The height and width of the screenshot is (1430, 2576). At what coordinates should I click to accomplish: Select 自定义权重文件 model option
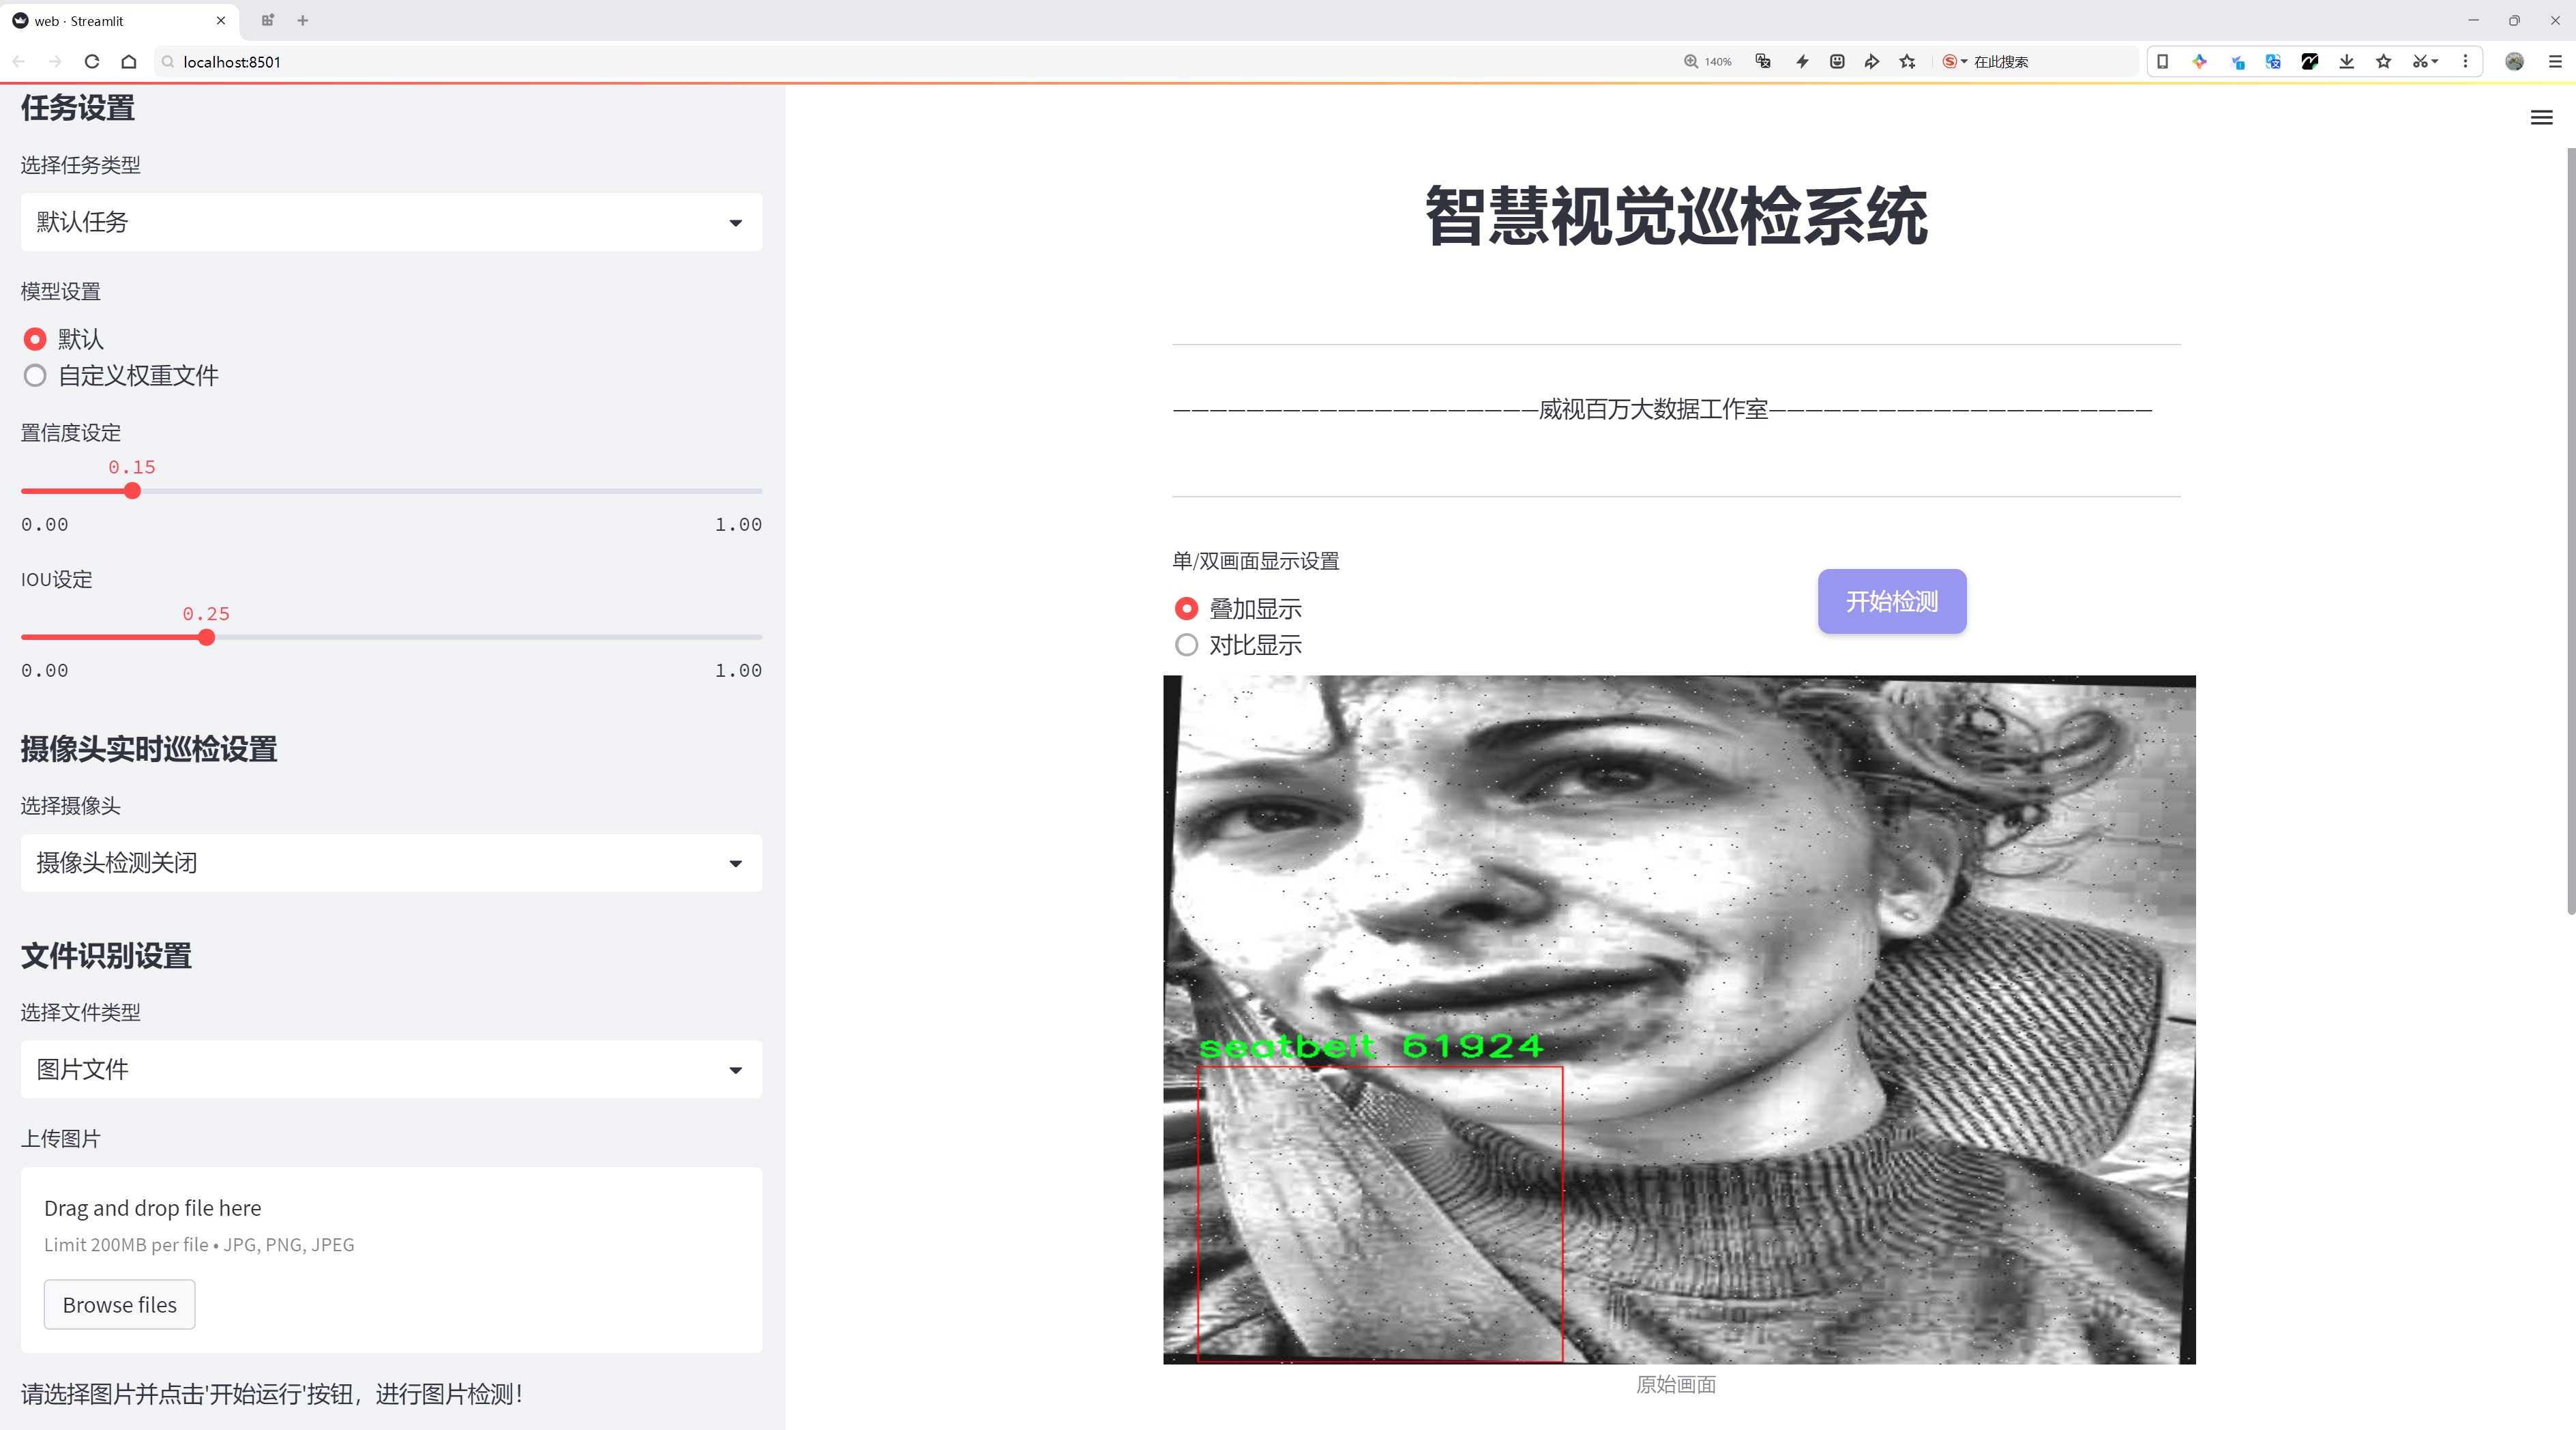(x=35, y=376)
